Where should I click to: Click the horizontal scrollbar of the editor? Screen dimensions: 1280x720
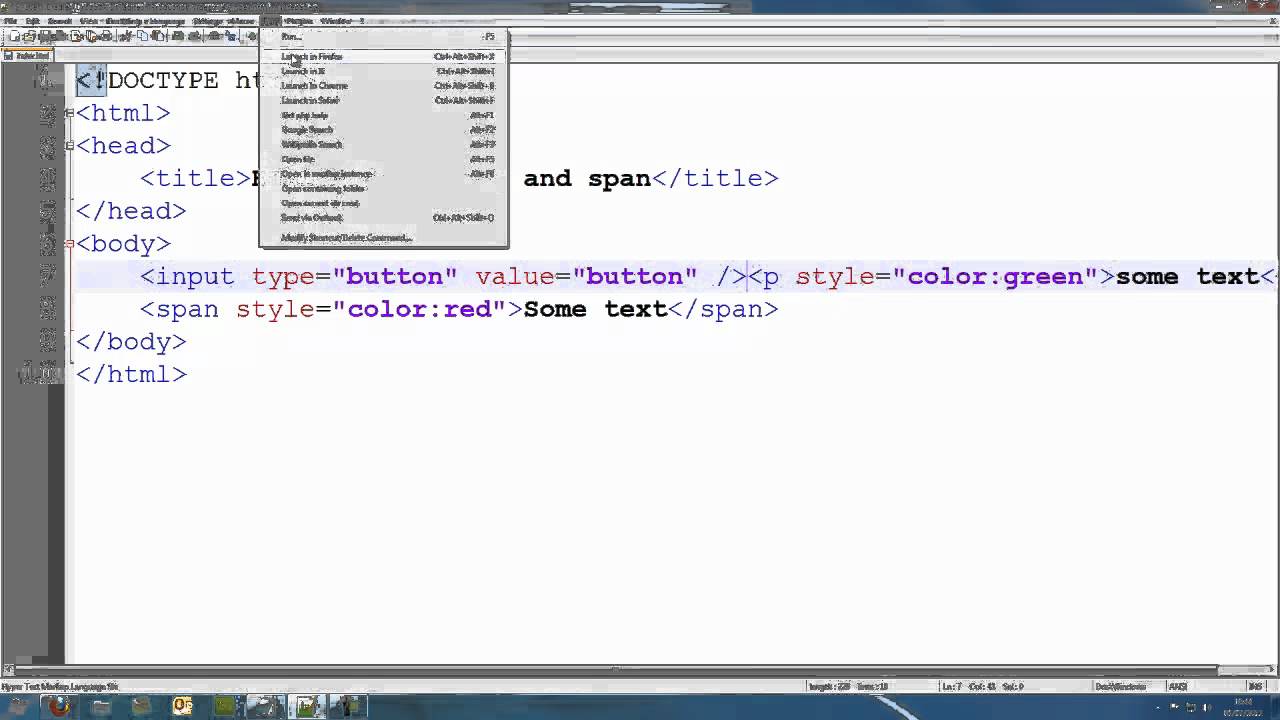(640, 669)
